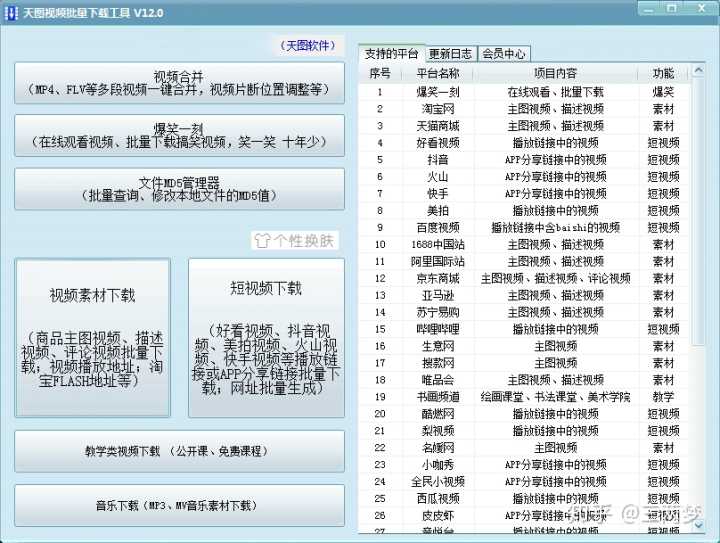Click the app icon in the title bar
Screen dimensions: 720x543
[11, 11]
